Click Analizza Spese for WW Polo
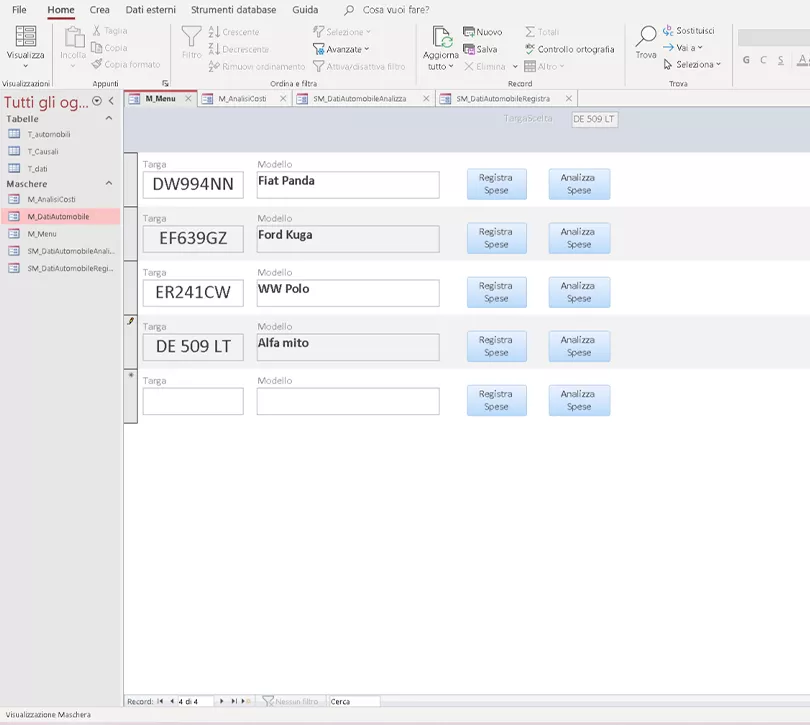This screenshot has height=725, width=810. pyautogui.click(x=579, y=292)
